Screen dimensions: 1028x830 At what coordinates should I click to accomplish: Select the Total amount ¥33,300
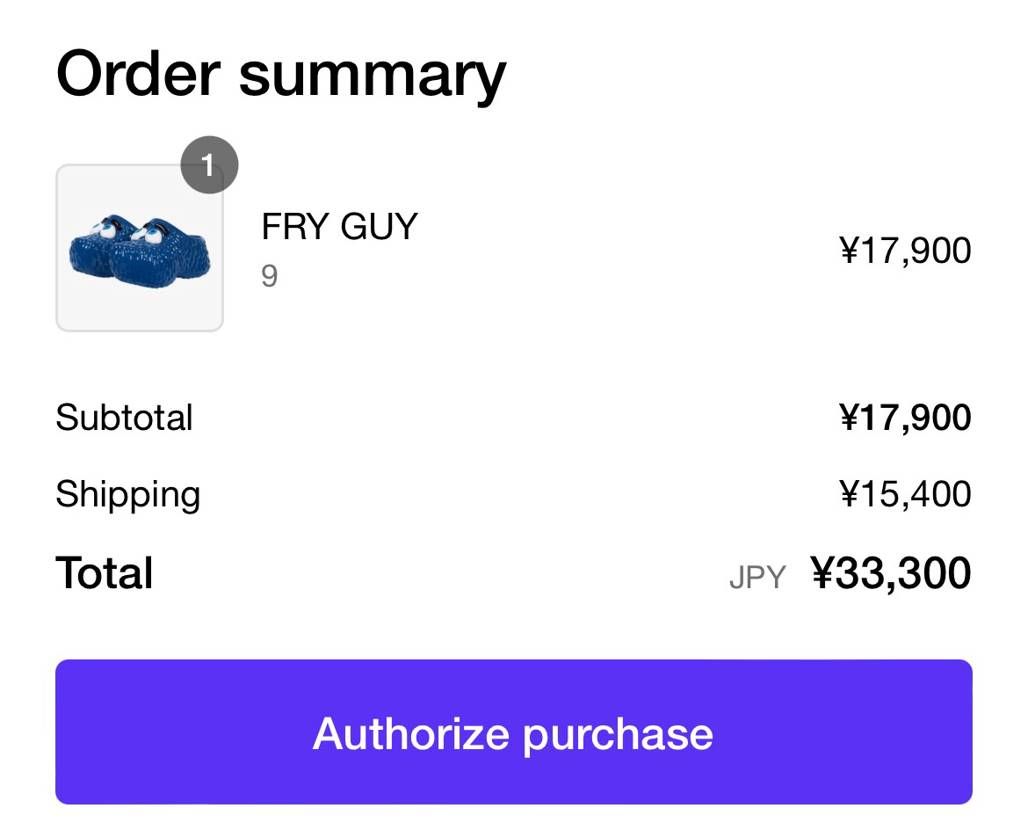(891, 572)
